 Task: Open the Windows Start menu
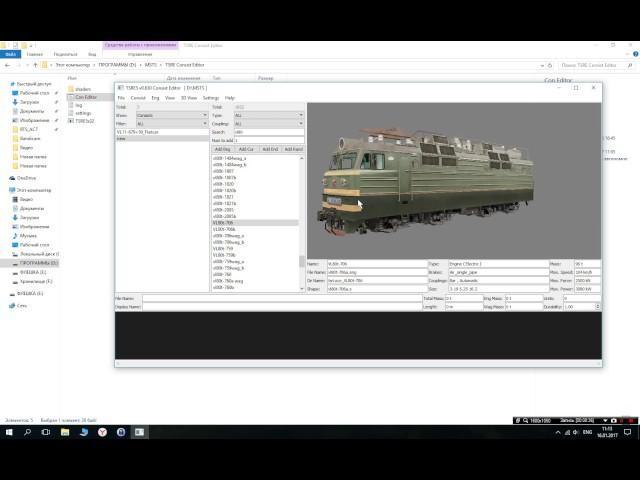(8, 432)
